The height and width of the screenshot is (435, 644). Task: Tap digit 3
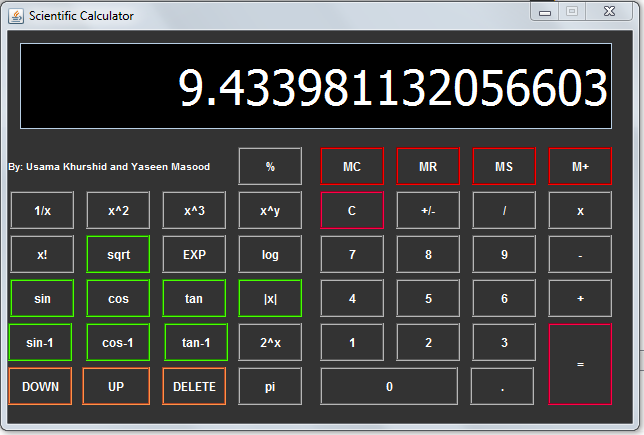504,342
